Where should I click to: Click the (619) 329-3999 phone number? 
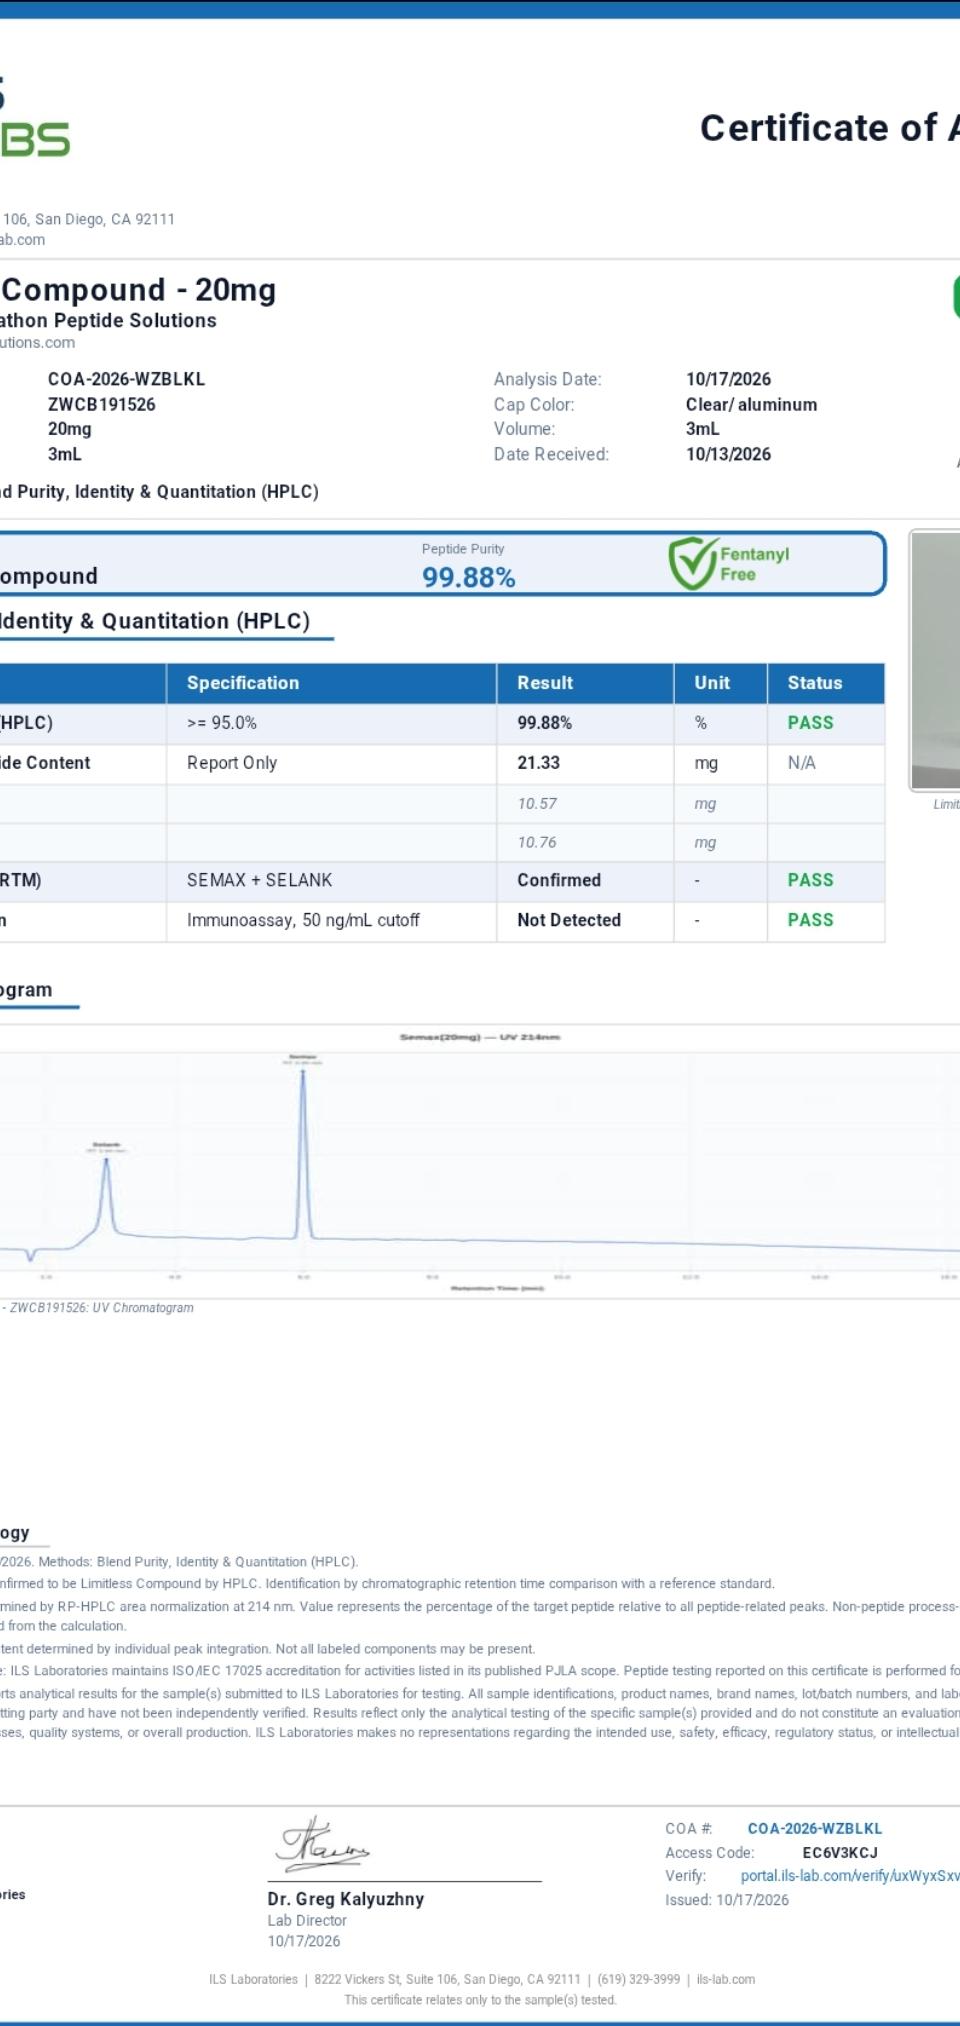[639, 1979]
